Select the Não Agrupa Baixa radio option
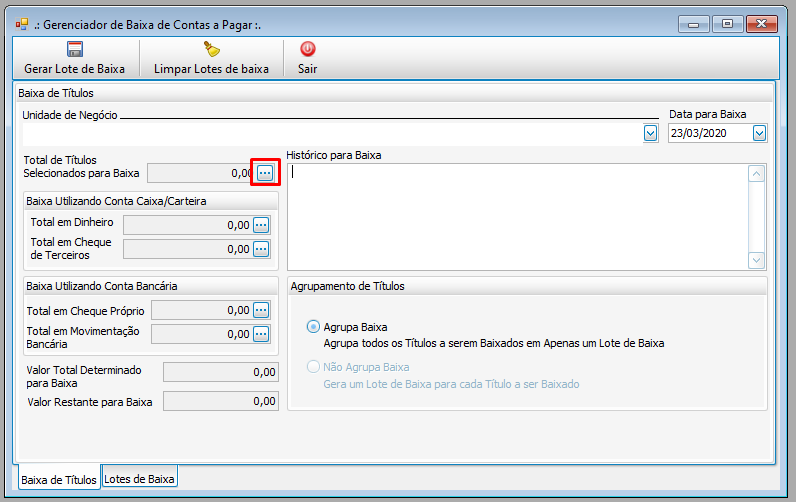 pyautogui.click(x=313, y=366)
